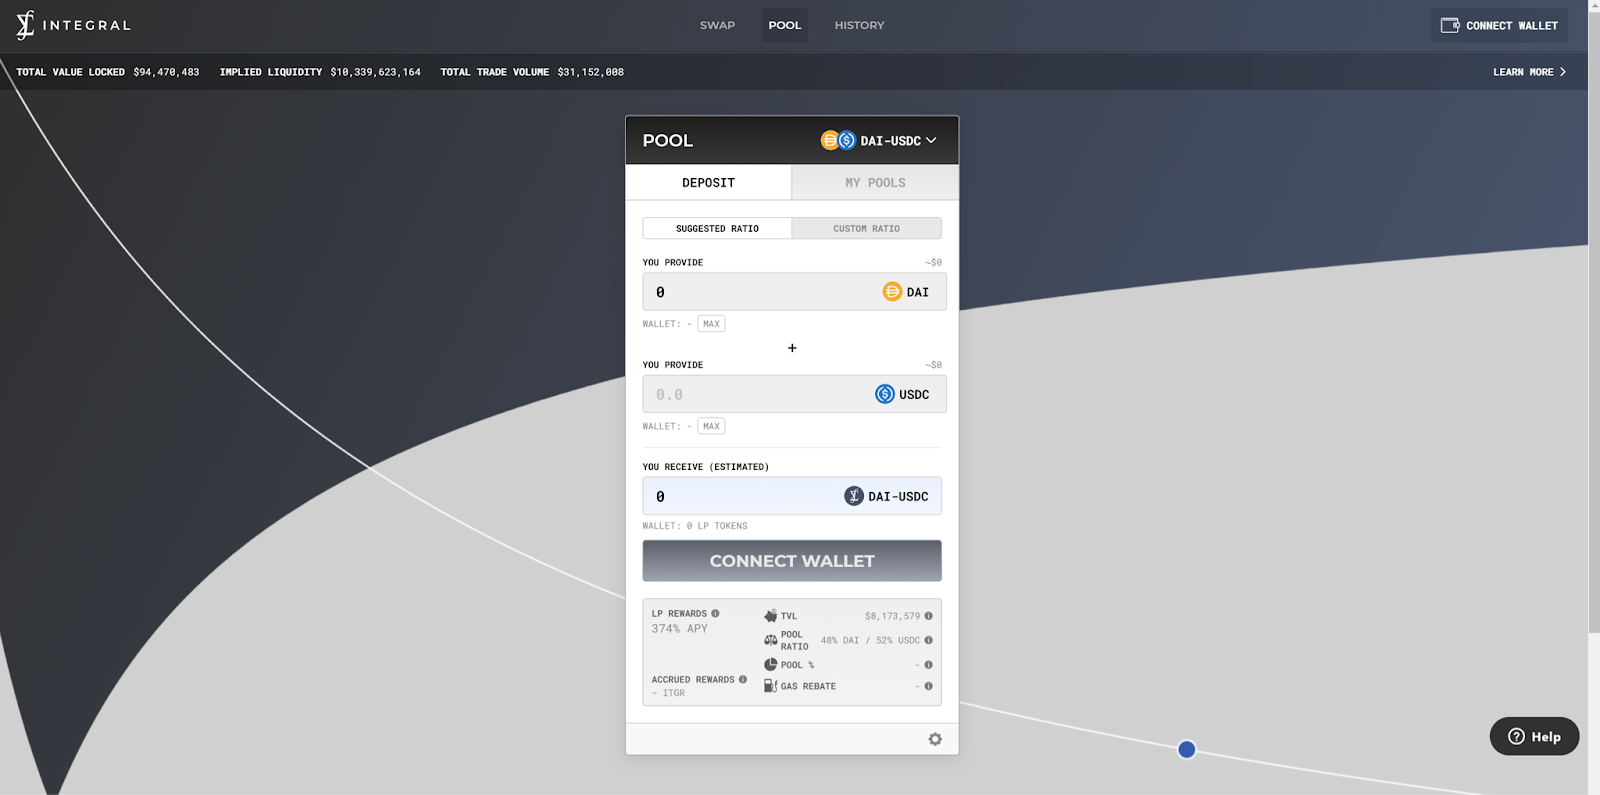This screenshot has width=1600, height=795.
Task: Click the Wallet: 0 LP Tokens text
Action: 695,526
